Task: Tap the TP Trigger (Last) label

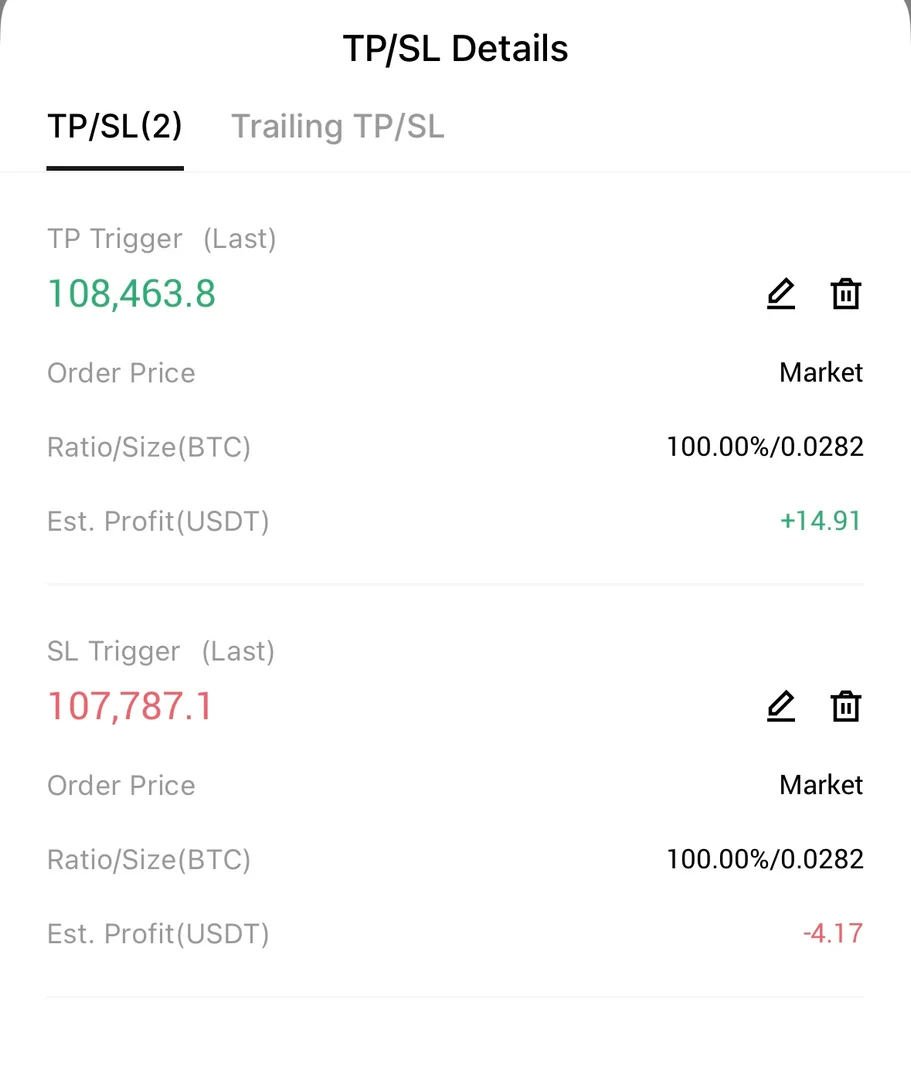Action: [161, 239]
